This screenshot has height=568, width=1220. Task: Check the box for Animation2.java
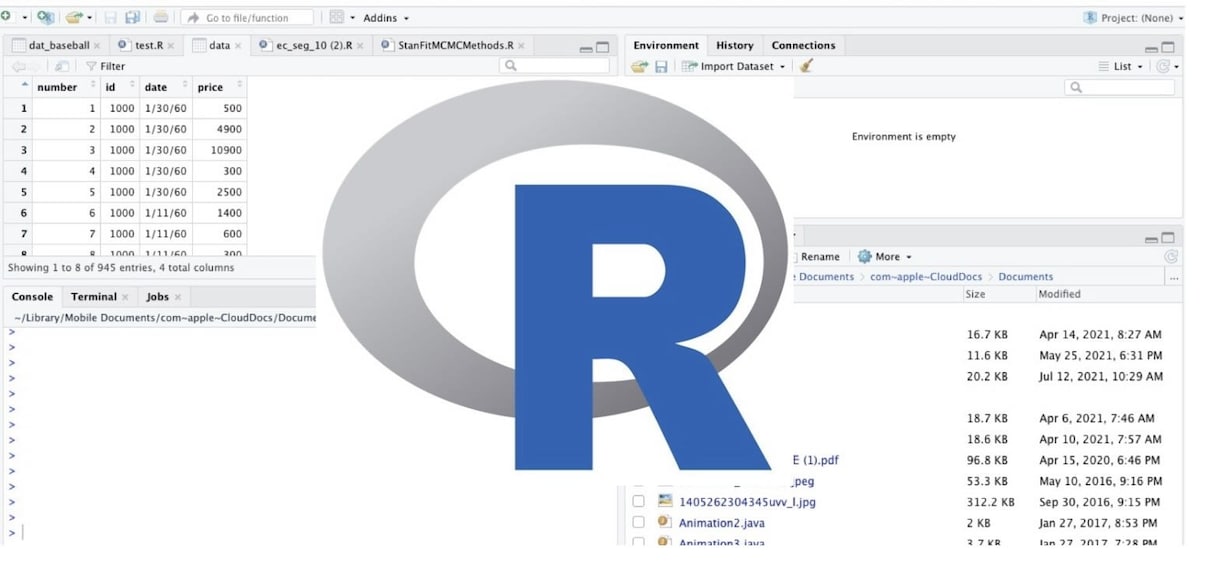[638, 522]
